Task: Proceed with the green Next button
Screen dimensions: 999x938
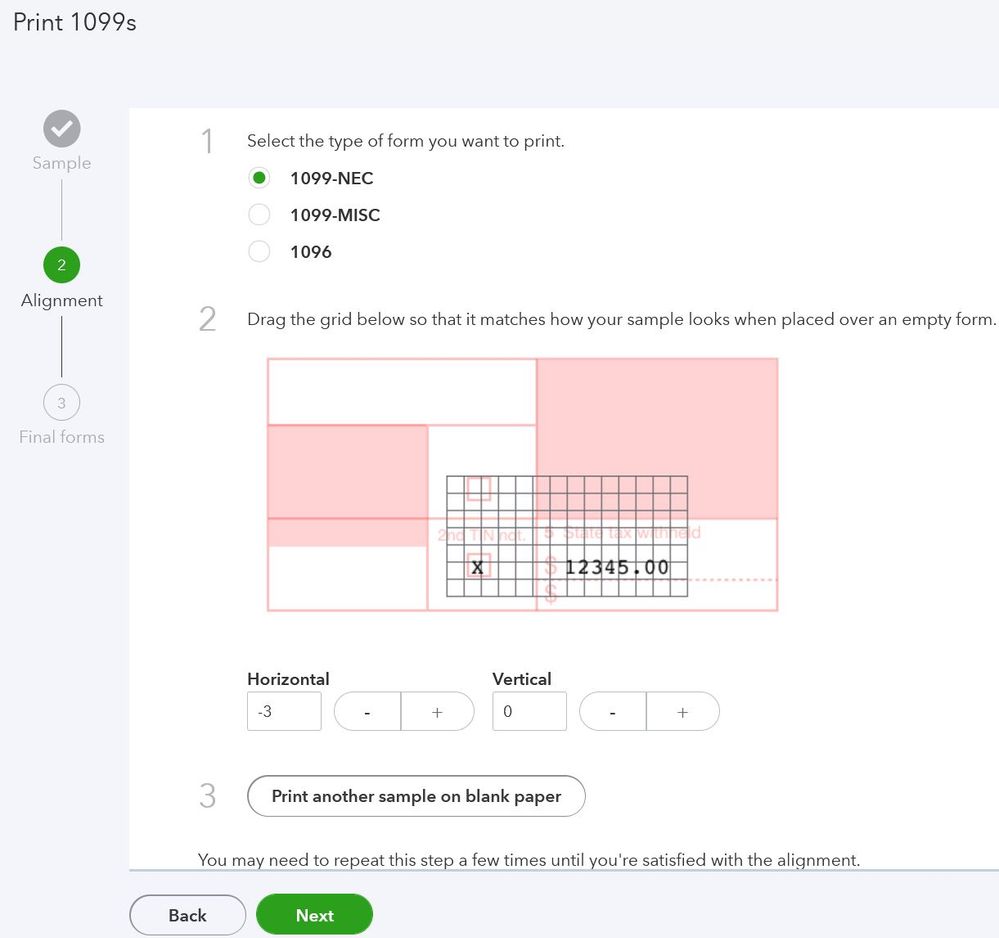Action: click(314, 915)
